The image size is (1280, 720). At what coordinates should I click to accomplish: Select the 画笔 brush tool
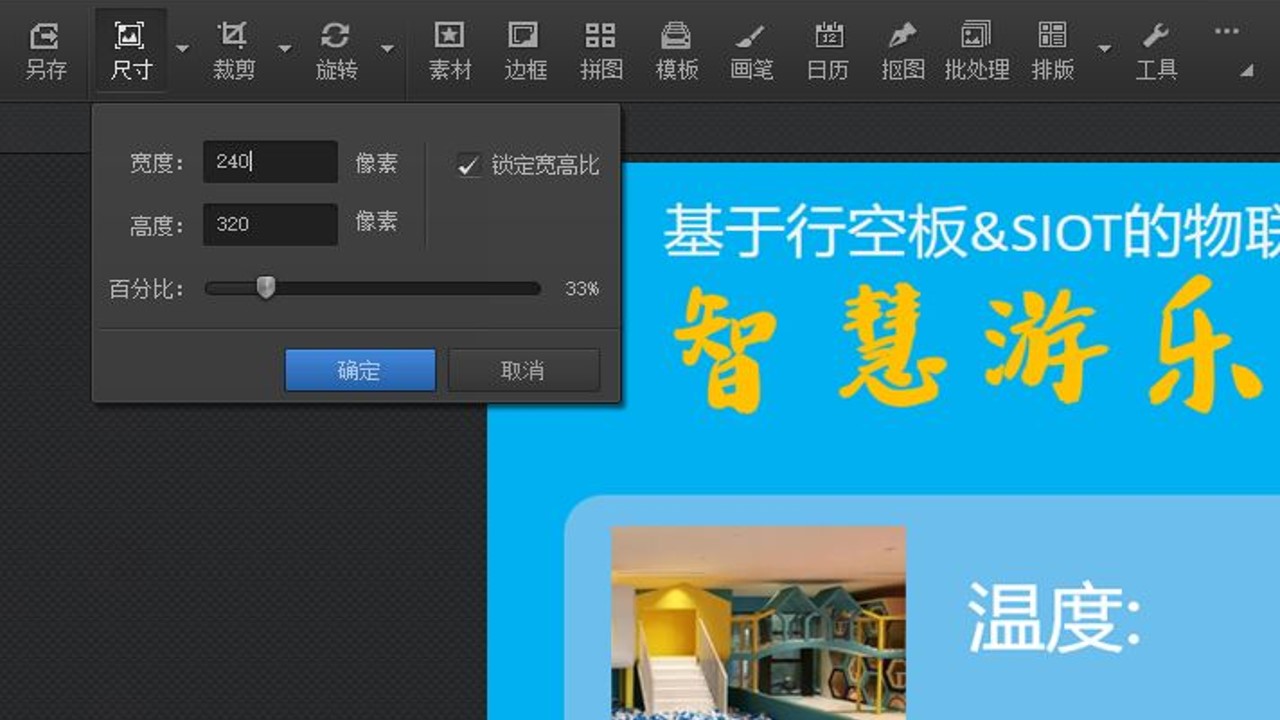coord(751,50)
